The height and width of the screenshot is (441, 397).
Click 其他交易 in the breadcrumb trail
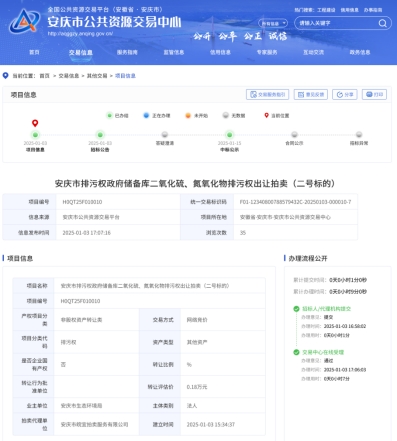97,76
